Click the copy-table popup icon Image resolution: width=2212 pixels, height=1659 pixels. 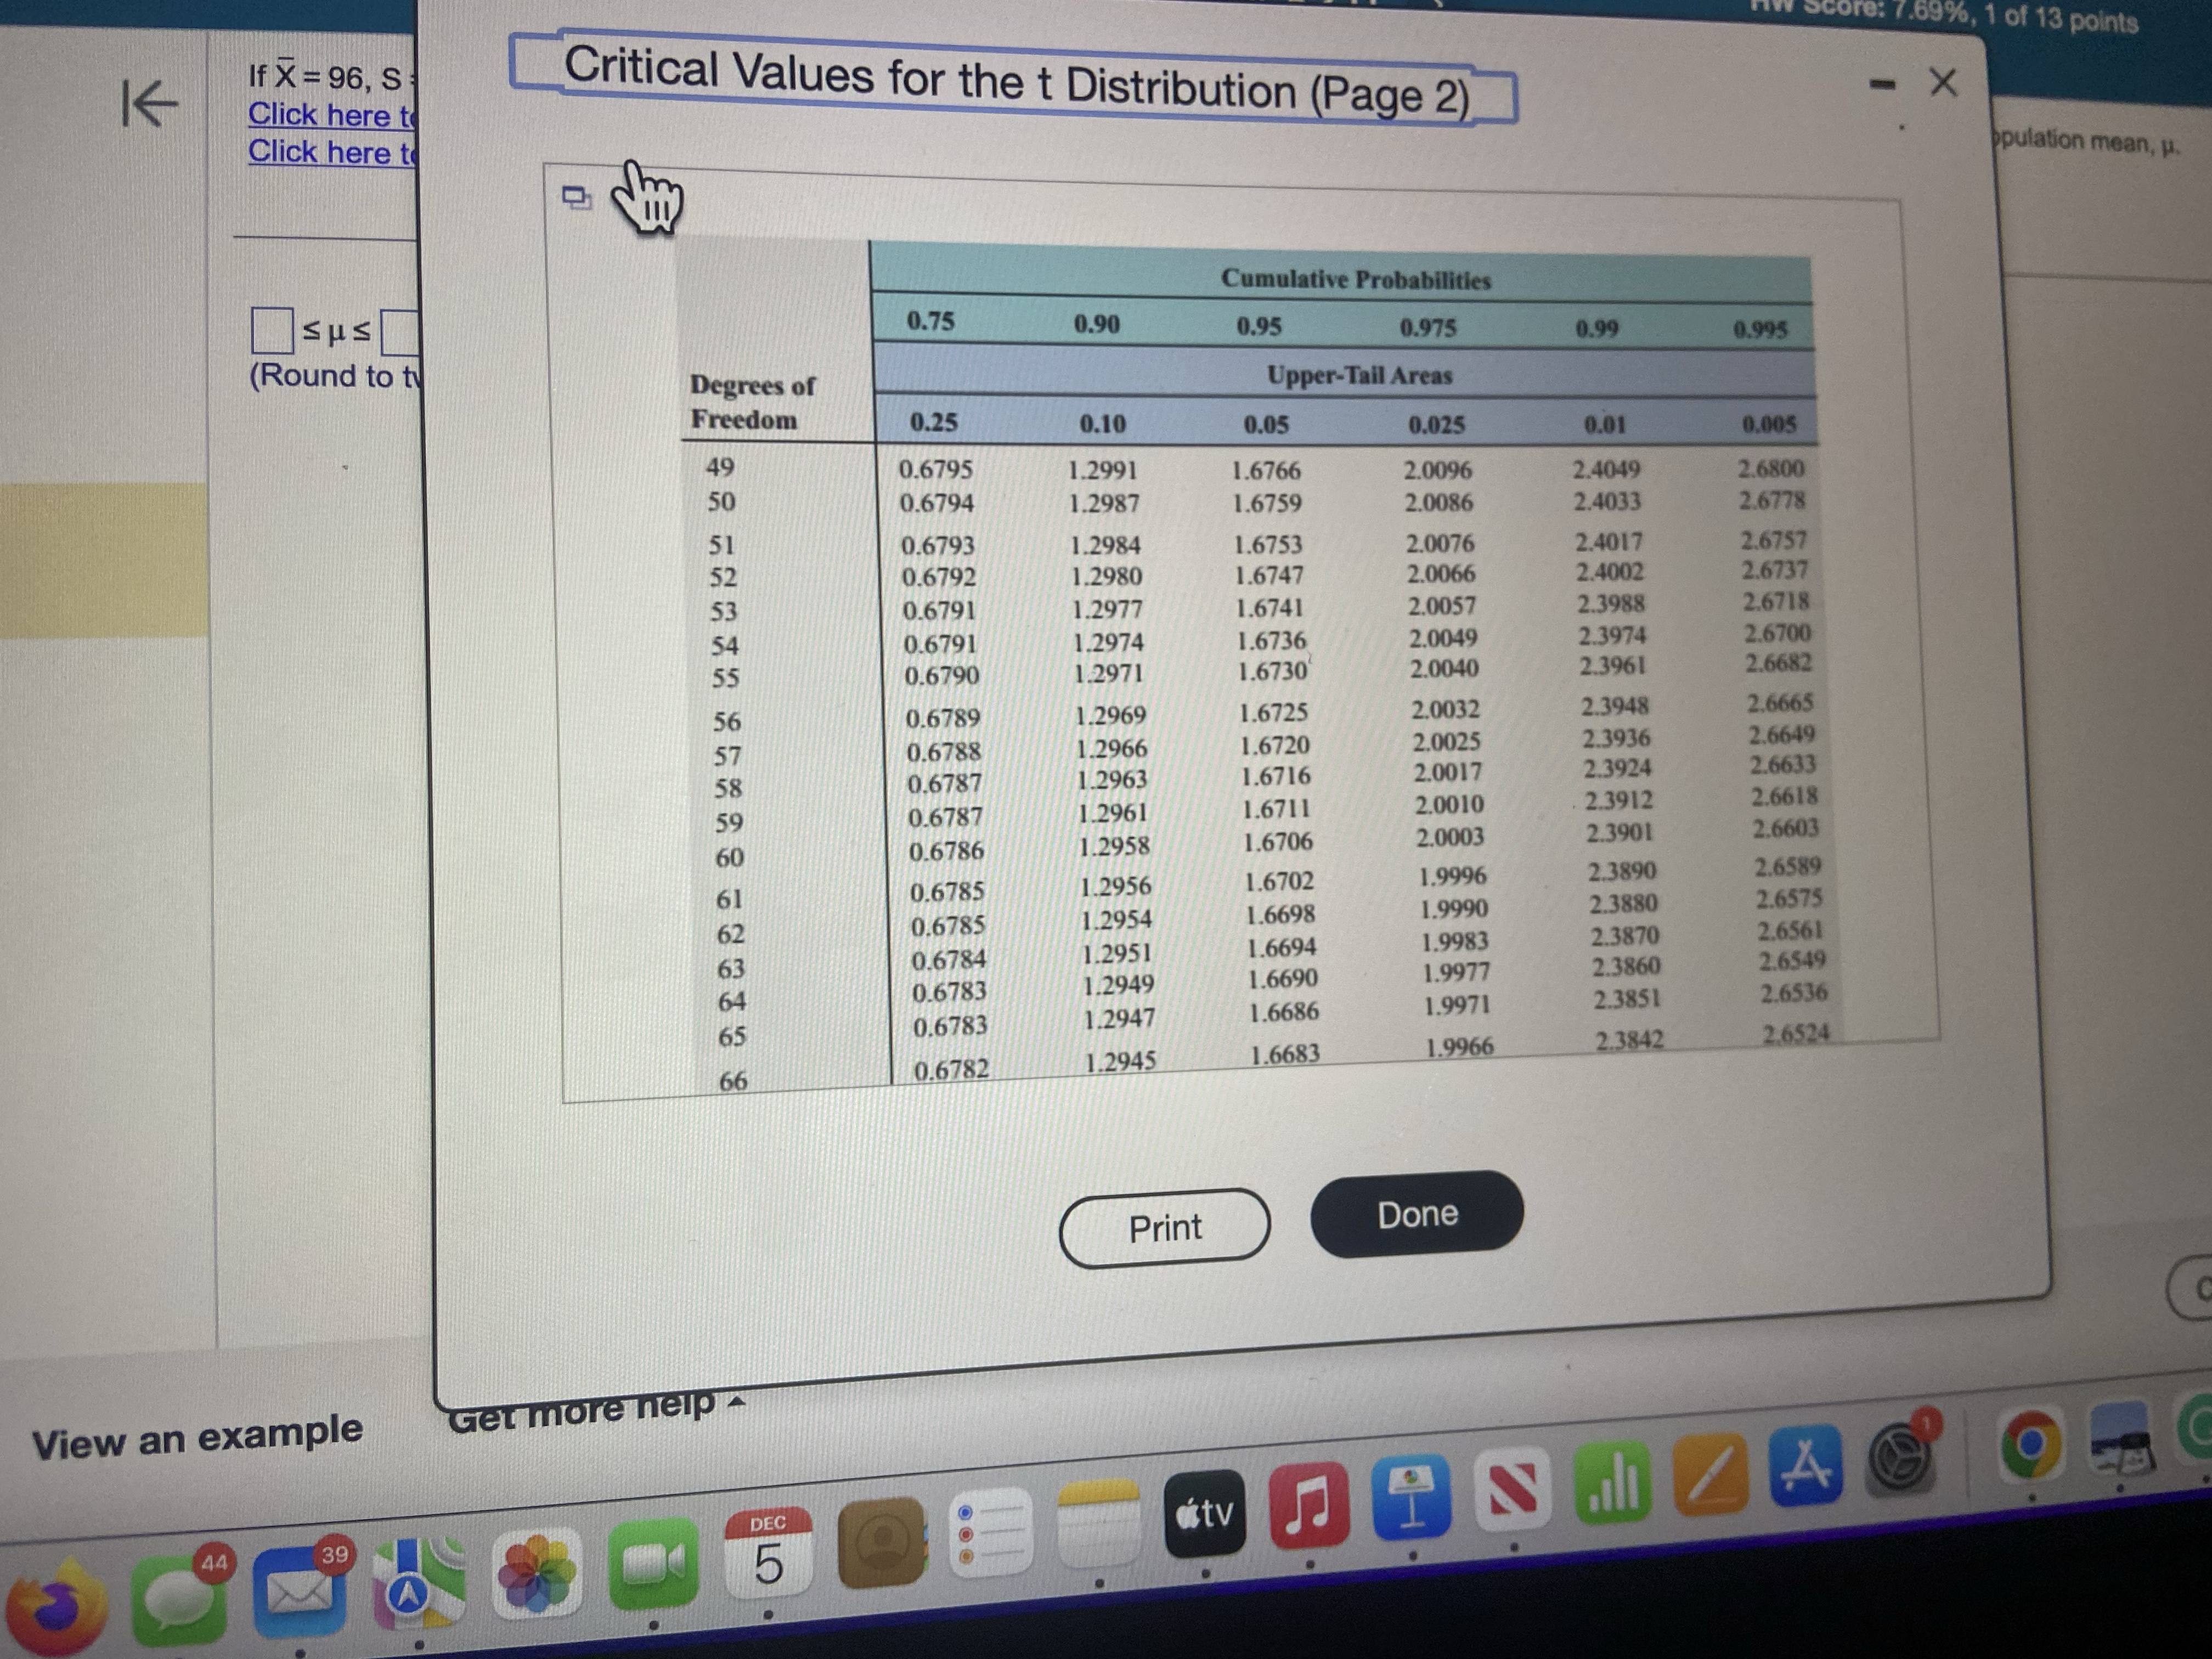[x=576, y=198]
